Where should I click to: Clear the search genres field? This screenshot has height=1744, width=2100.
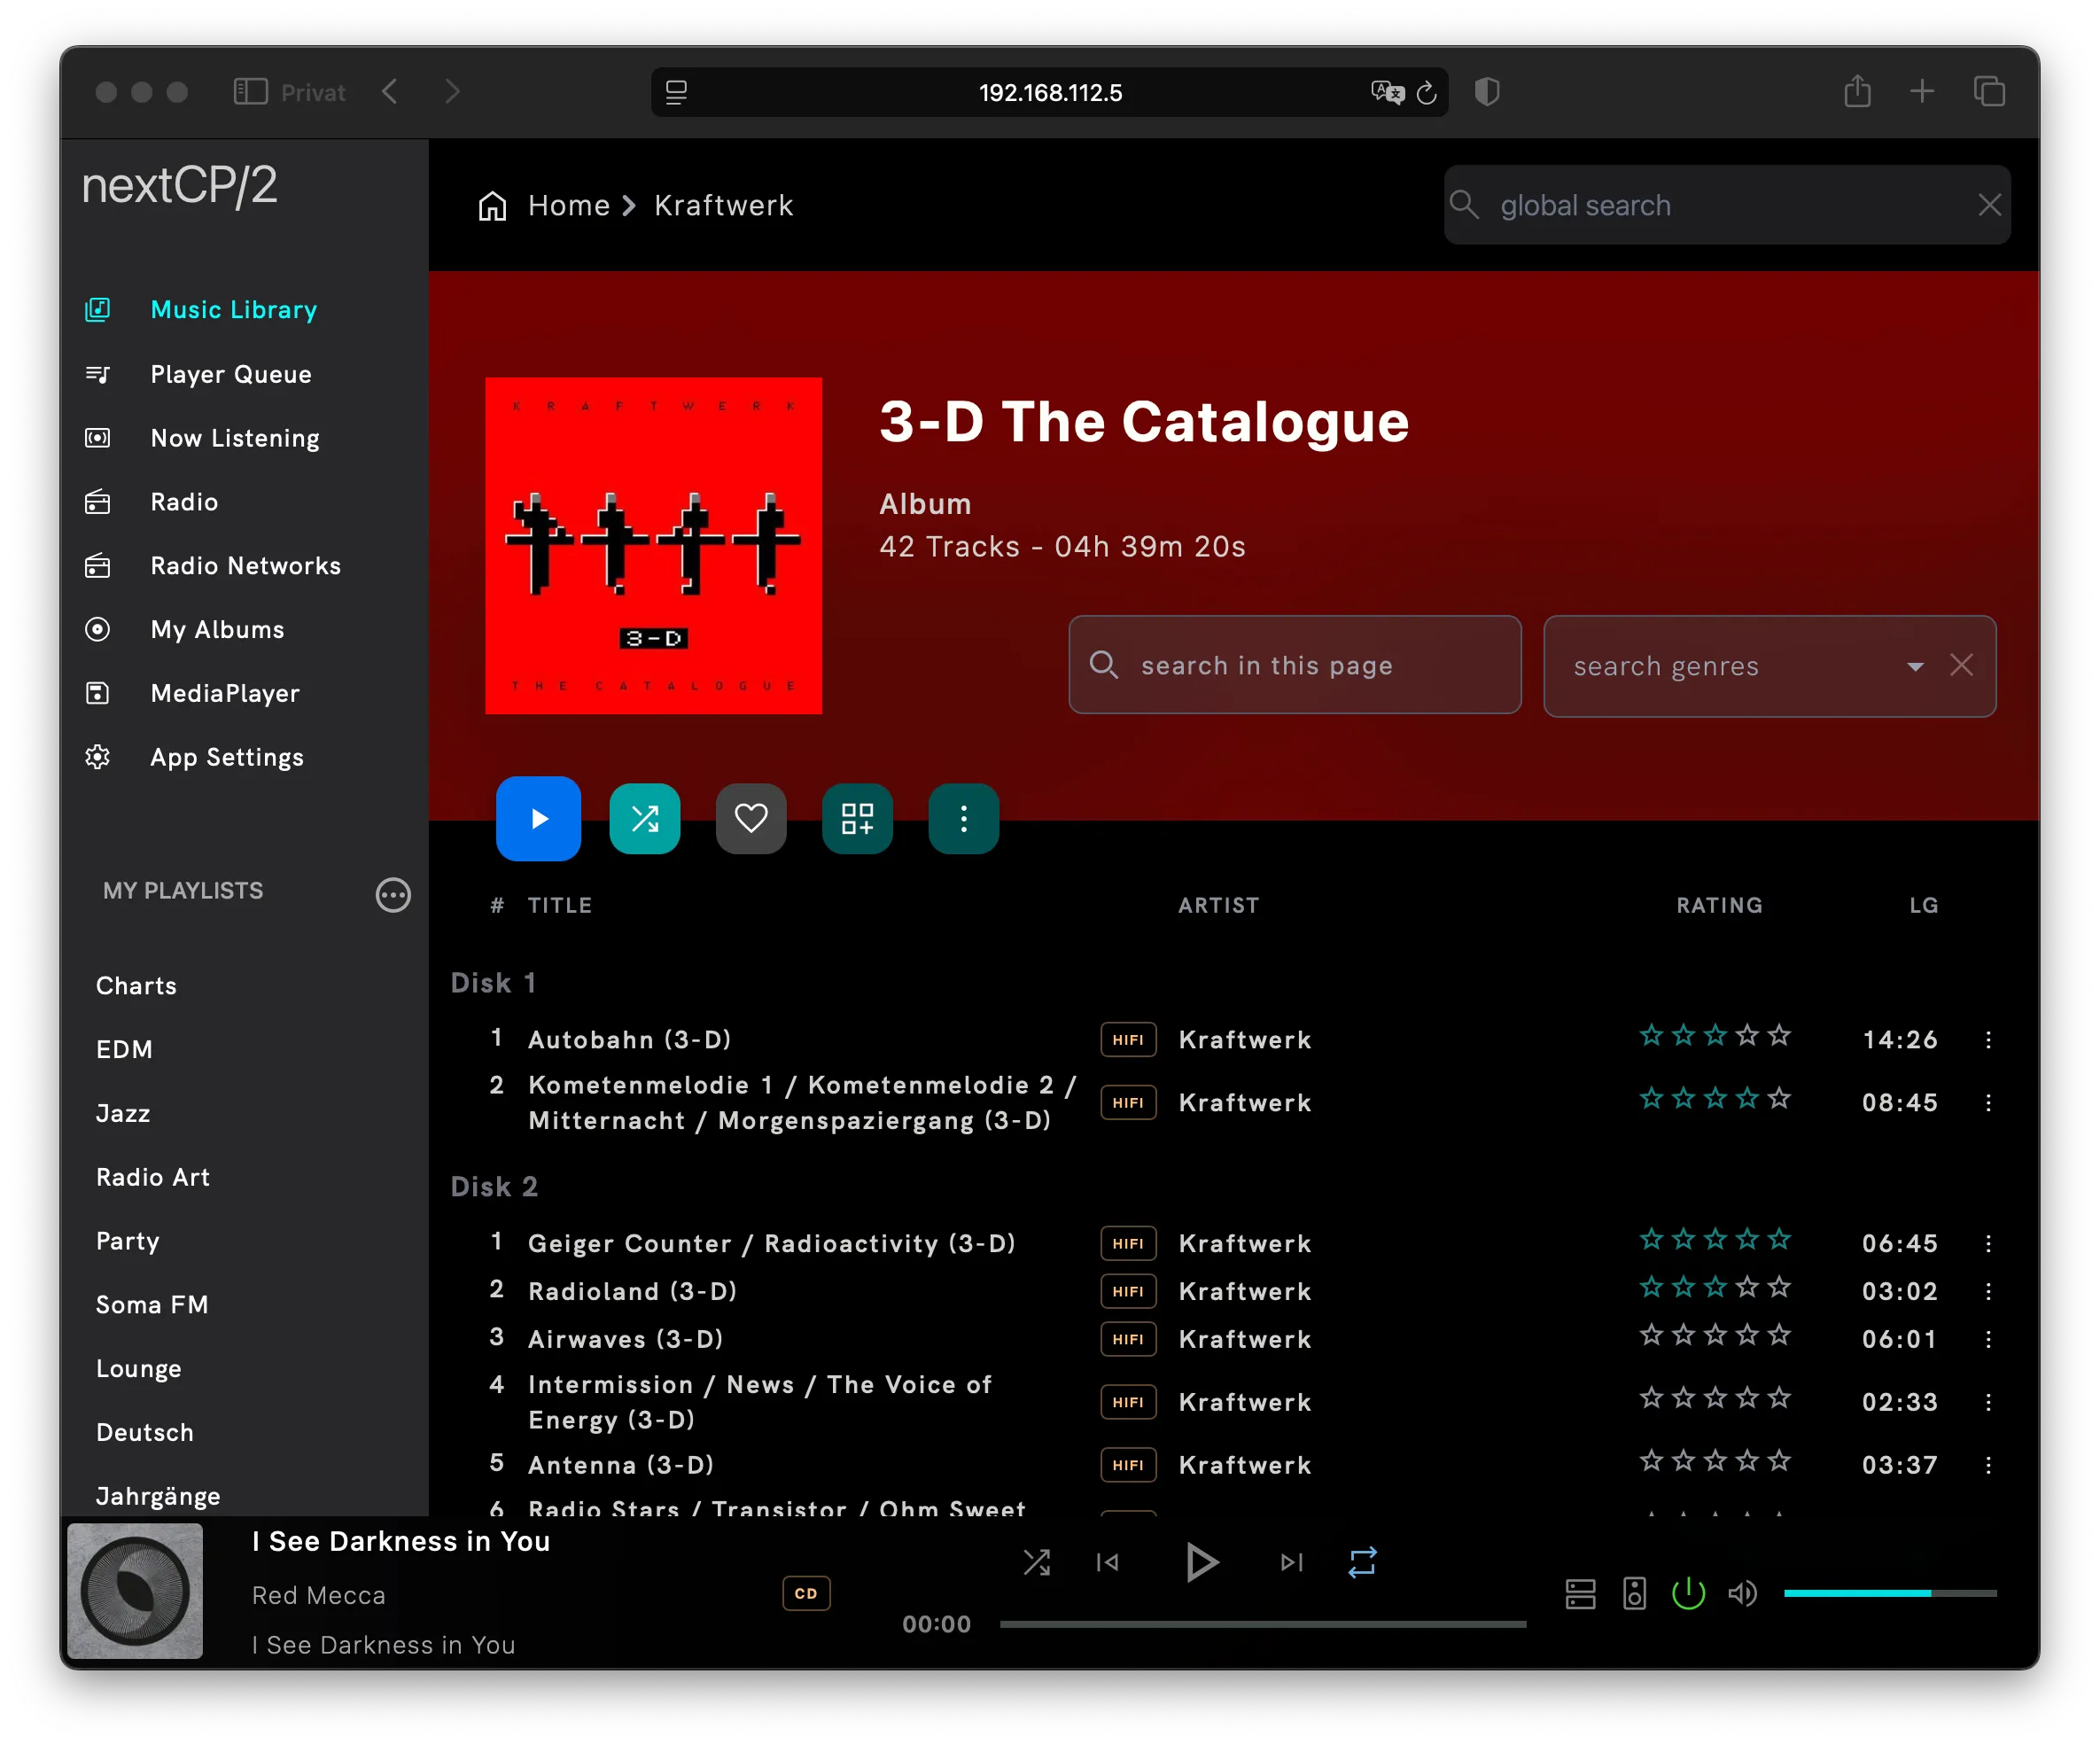coord(1961,665)
